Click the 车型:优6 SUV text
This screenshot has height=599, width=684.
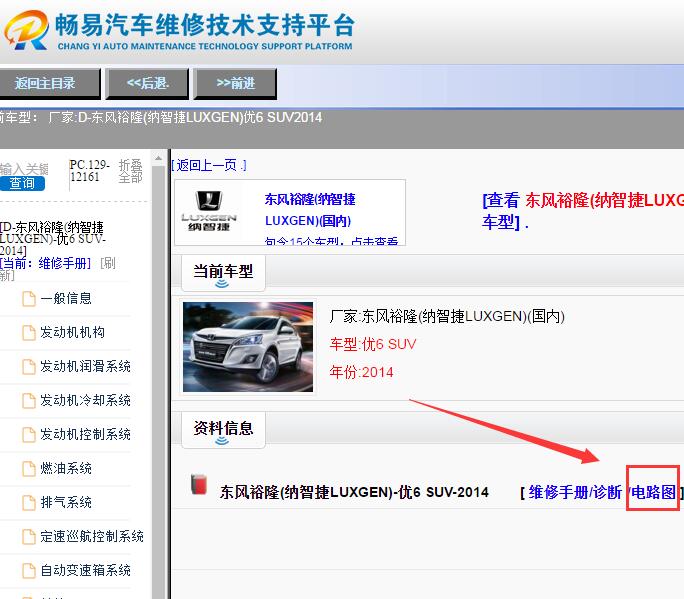coord(373,344)
